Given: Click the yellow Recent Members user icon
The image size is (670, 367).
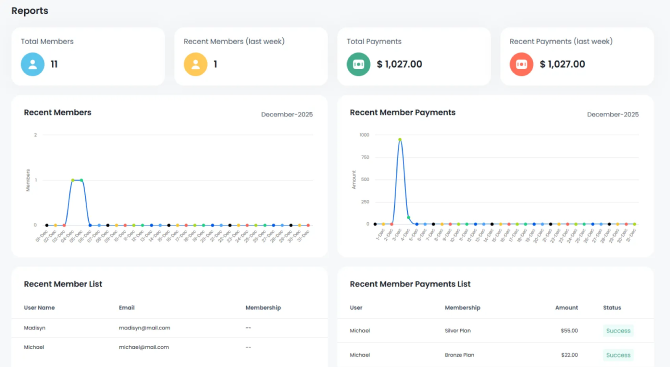Looking at the screenshot, I should 196,64.
